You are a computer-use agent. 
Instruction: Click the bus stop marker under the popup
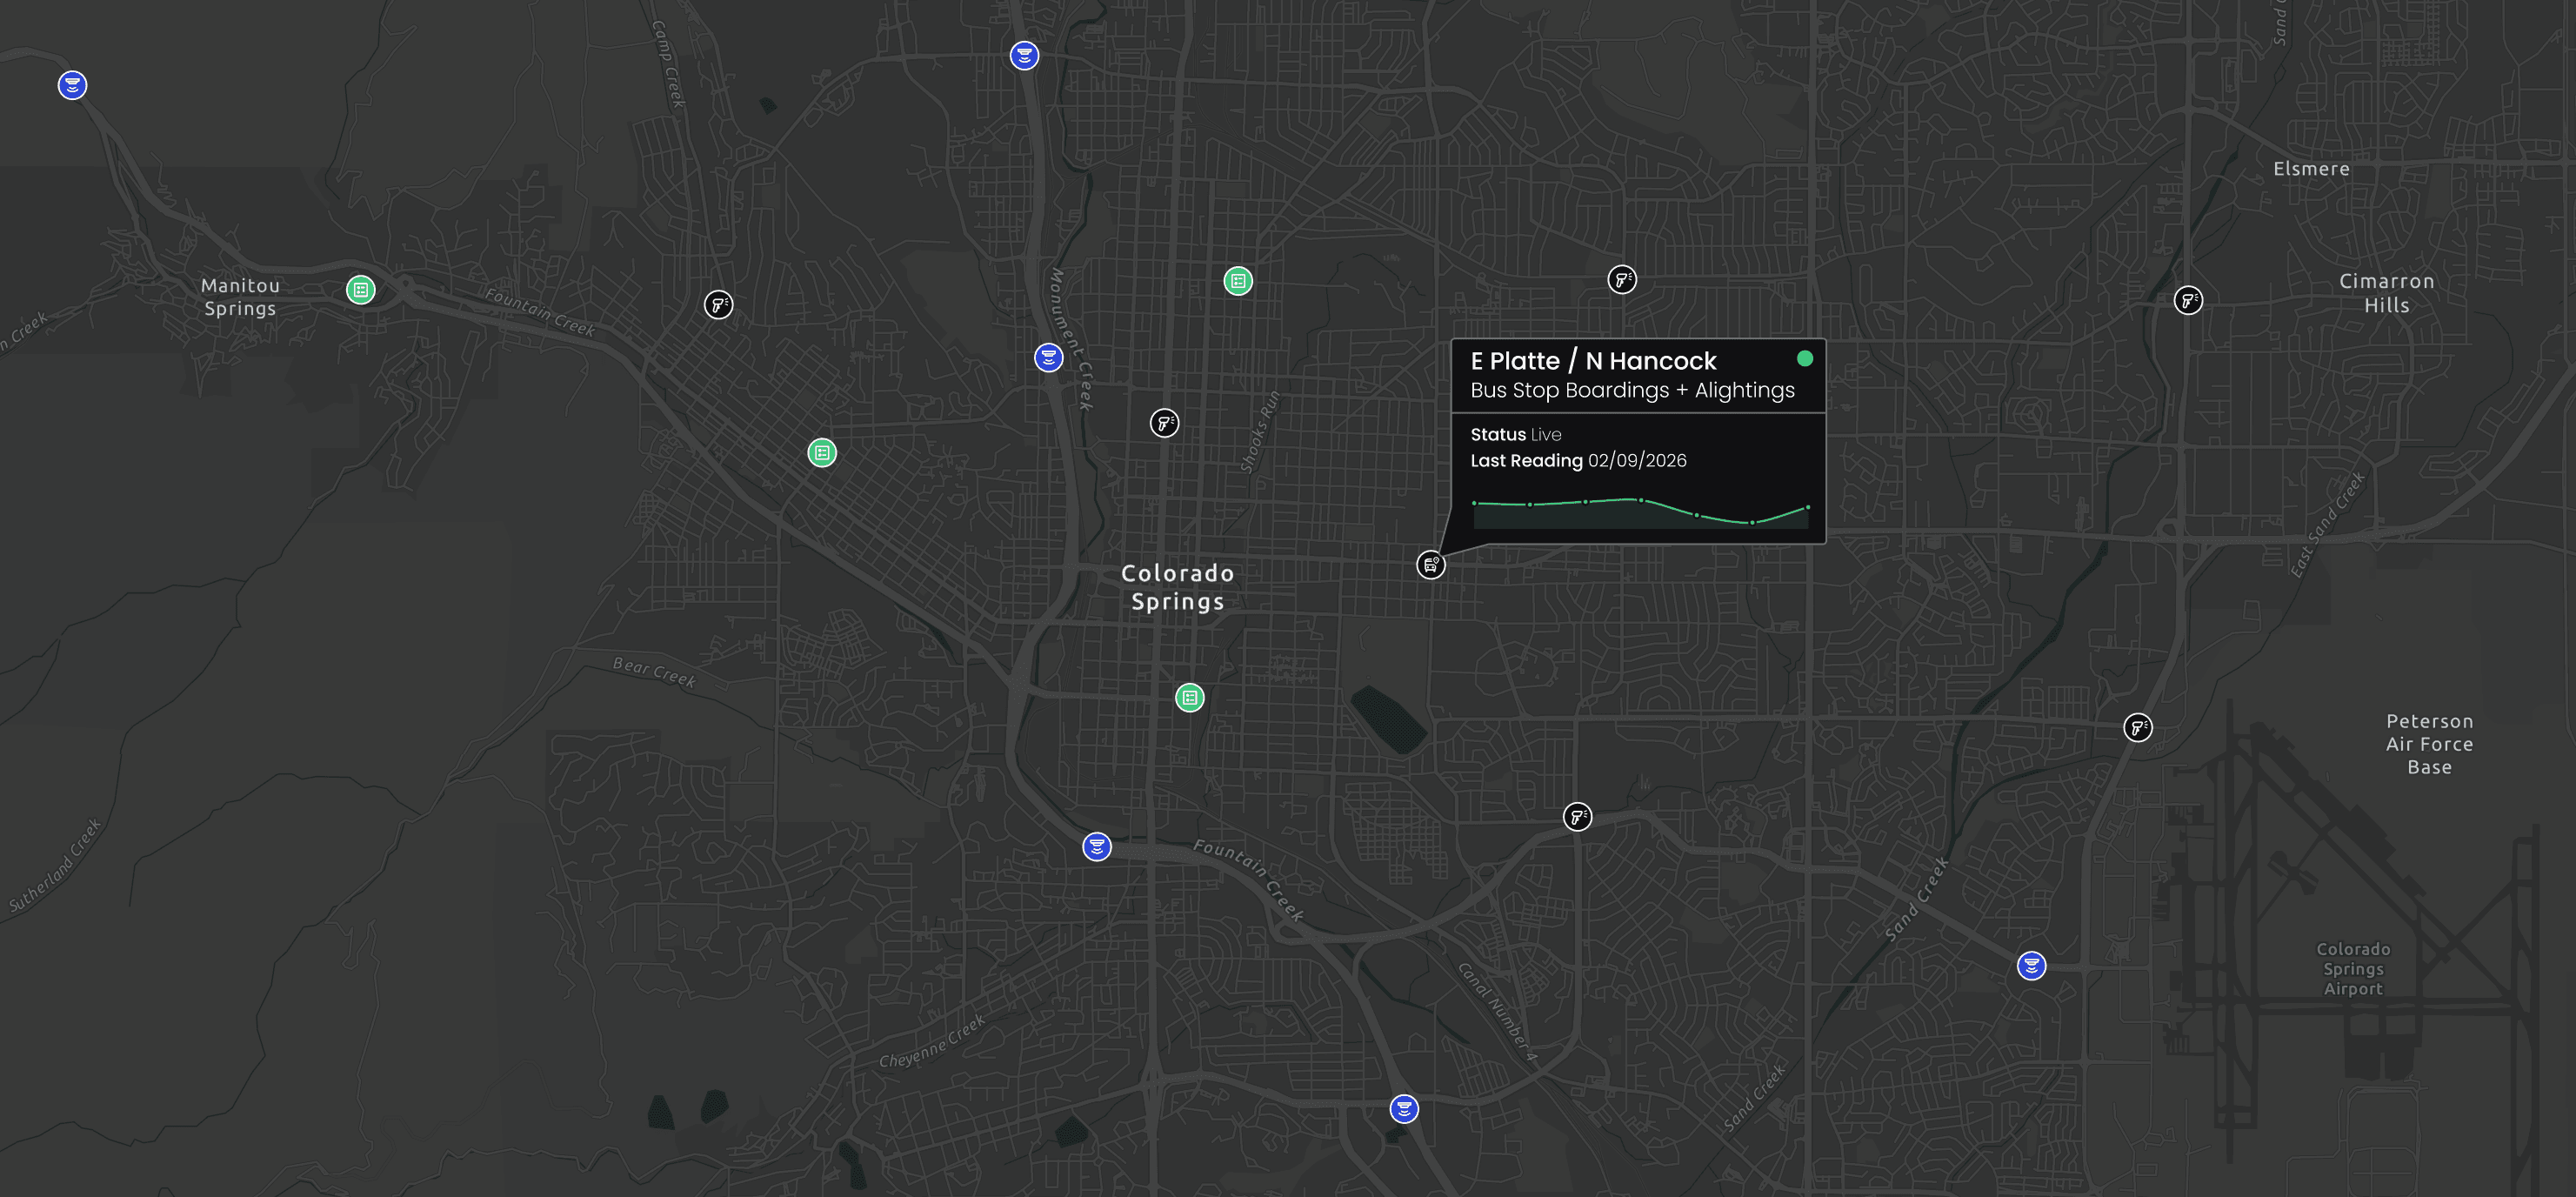[1431, 565]
